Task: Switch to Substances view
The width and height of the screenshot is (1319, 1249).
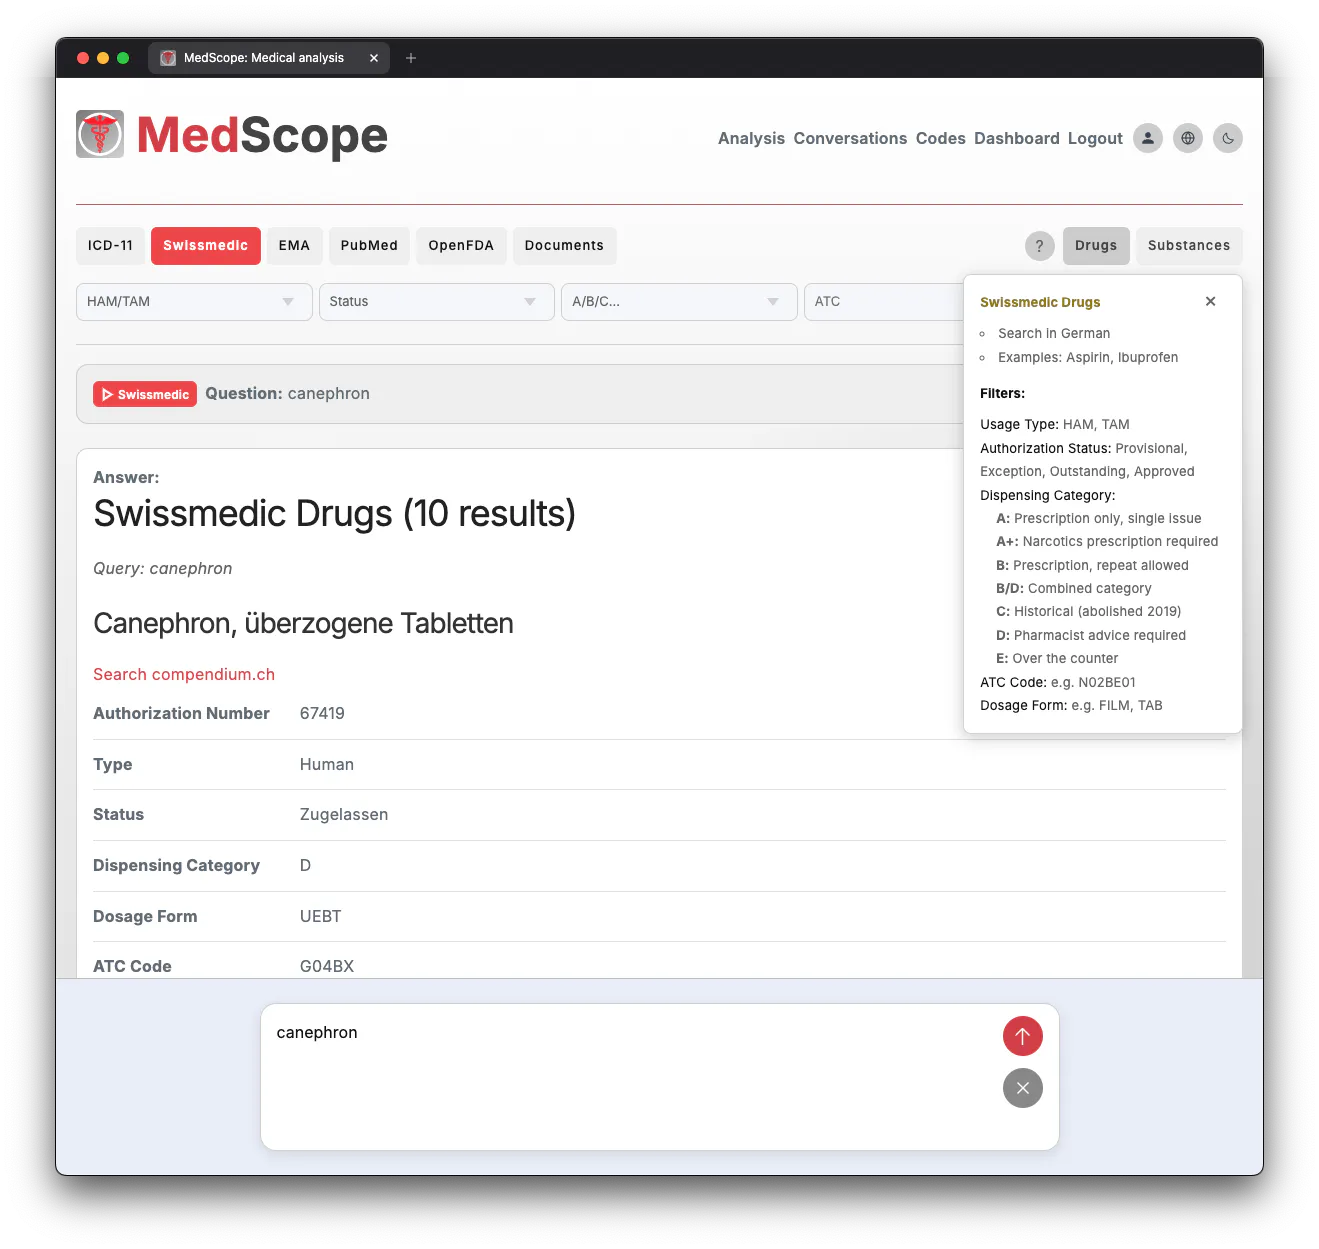Action: (1189, 246)
